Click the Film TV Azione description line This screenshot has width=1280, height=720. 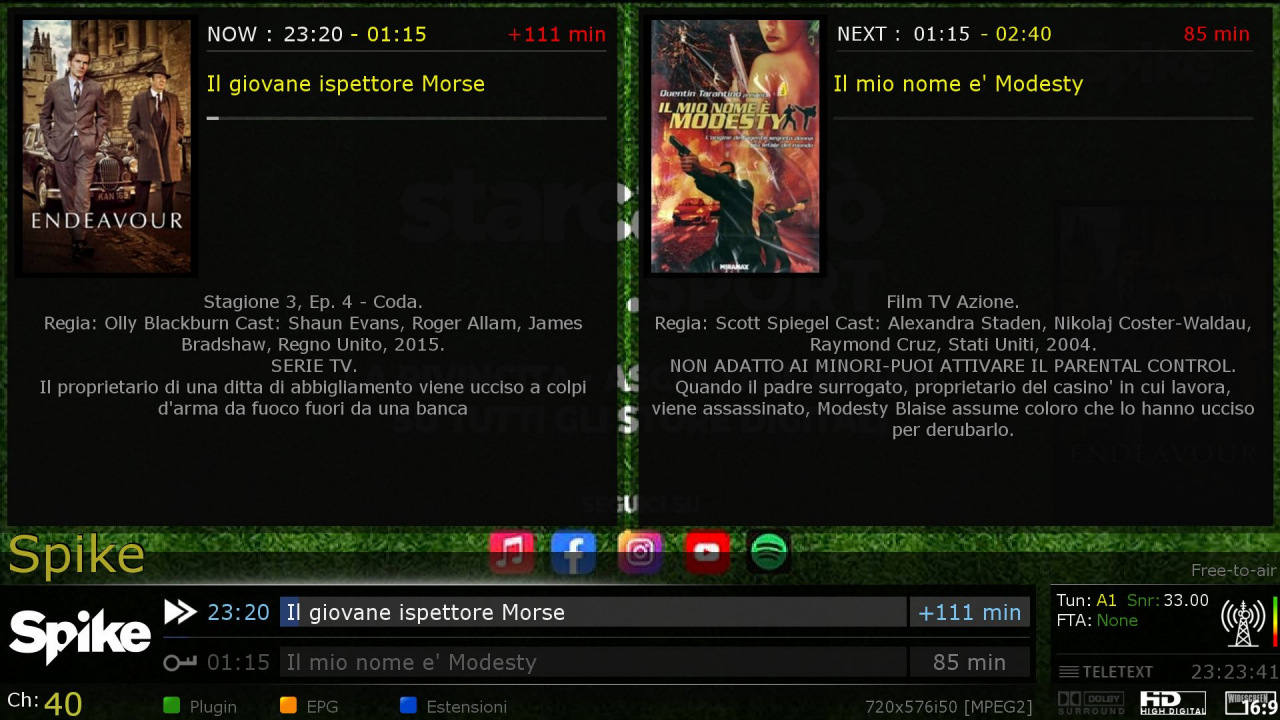click(952, 301)
